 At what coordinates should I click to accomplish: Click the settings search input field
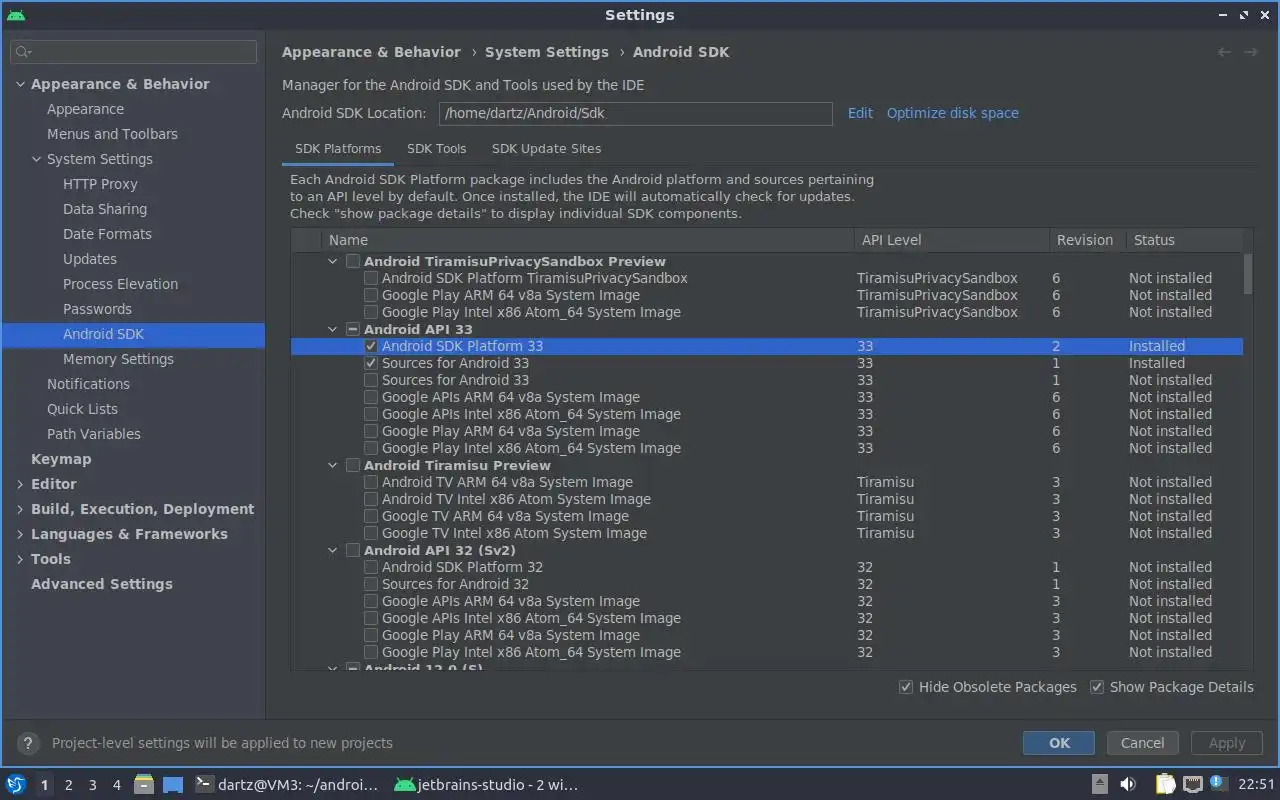click(x=133, y=52)
